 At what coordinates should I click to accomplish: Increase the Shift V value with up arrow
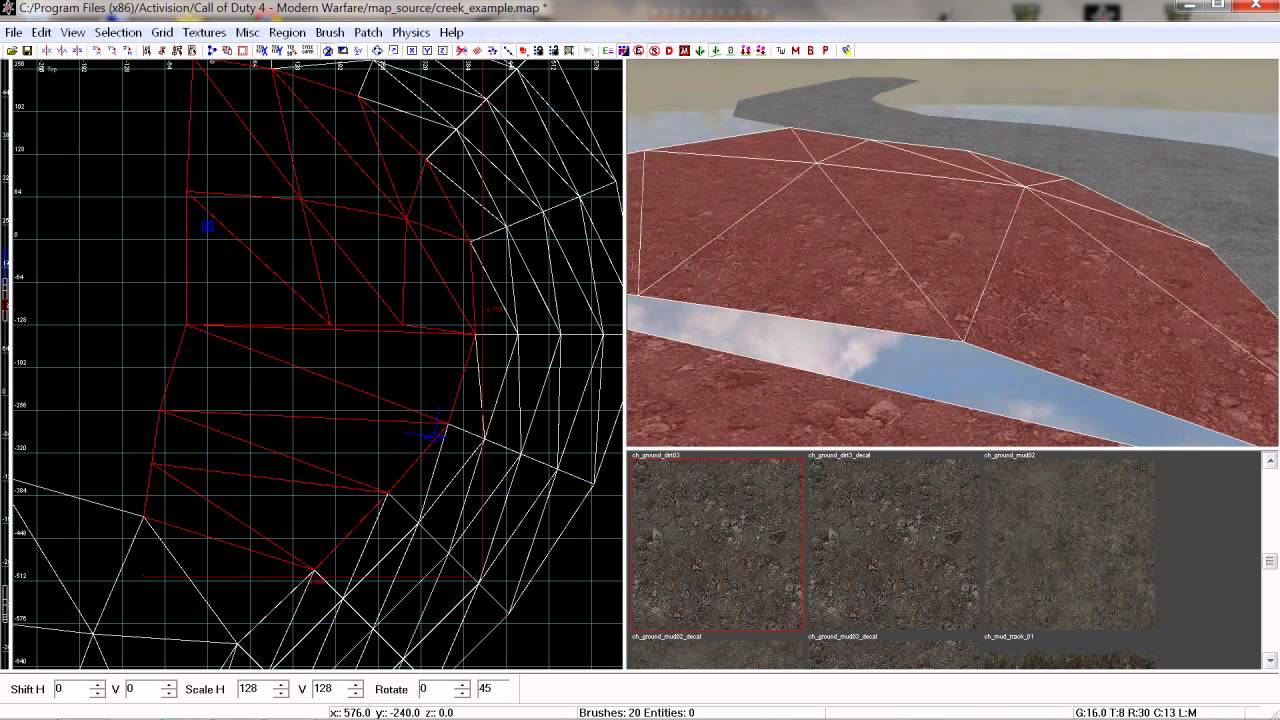click(x=168, y=685)
